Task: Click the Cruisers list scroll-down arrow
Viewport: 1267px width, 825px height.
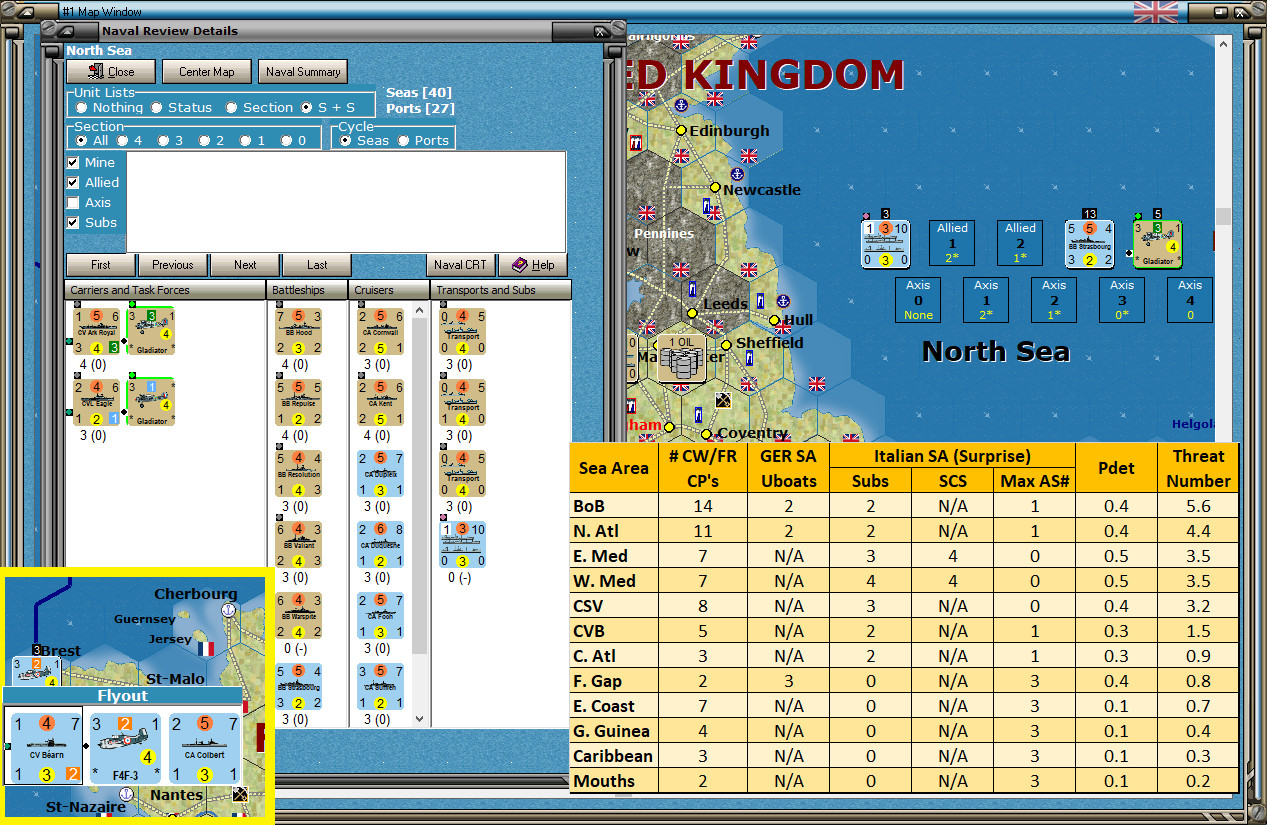Action: [x=420, y=719]
